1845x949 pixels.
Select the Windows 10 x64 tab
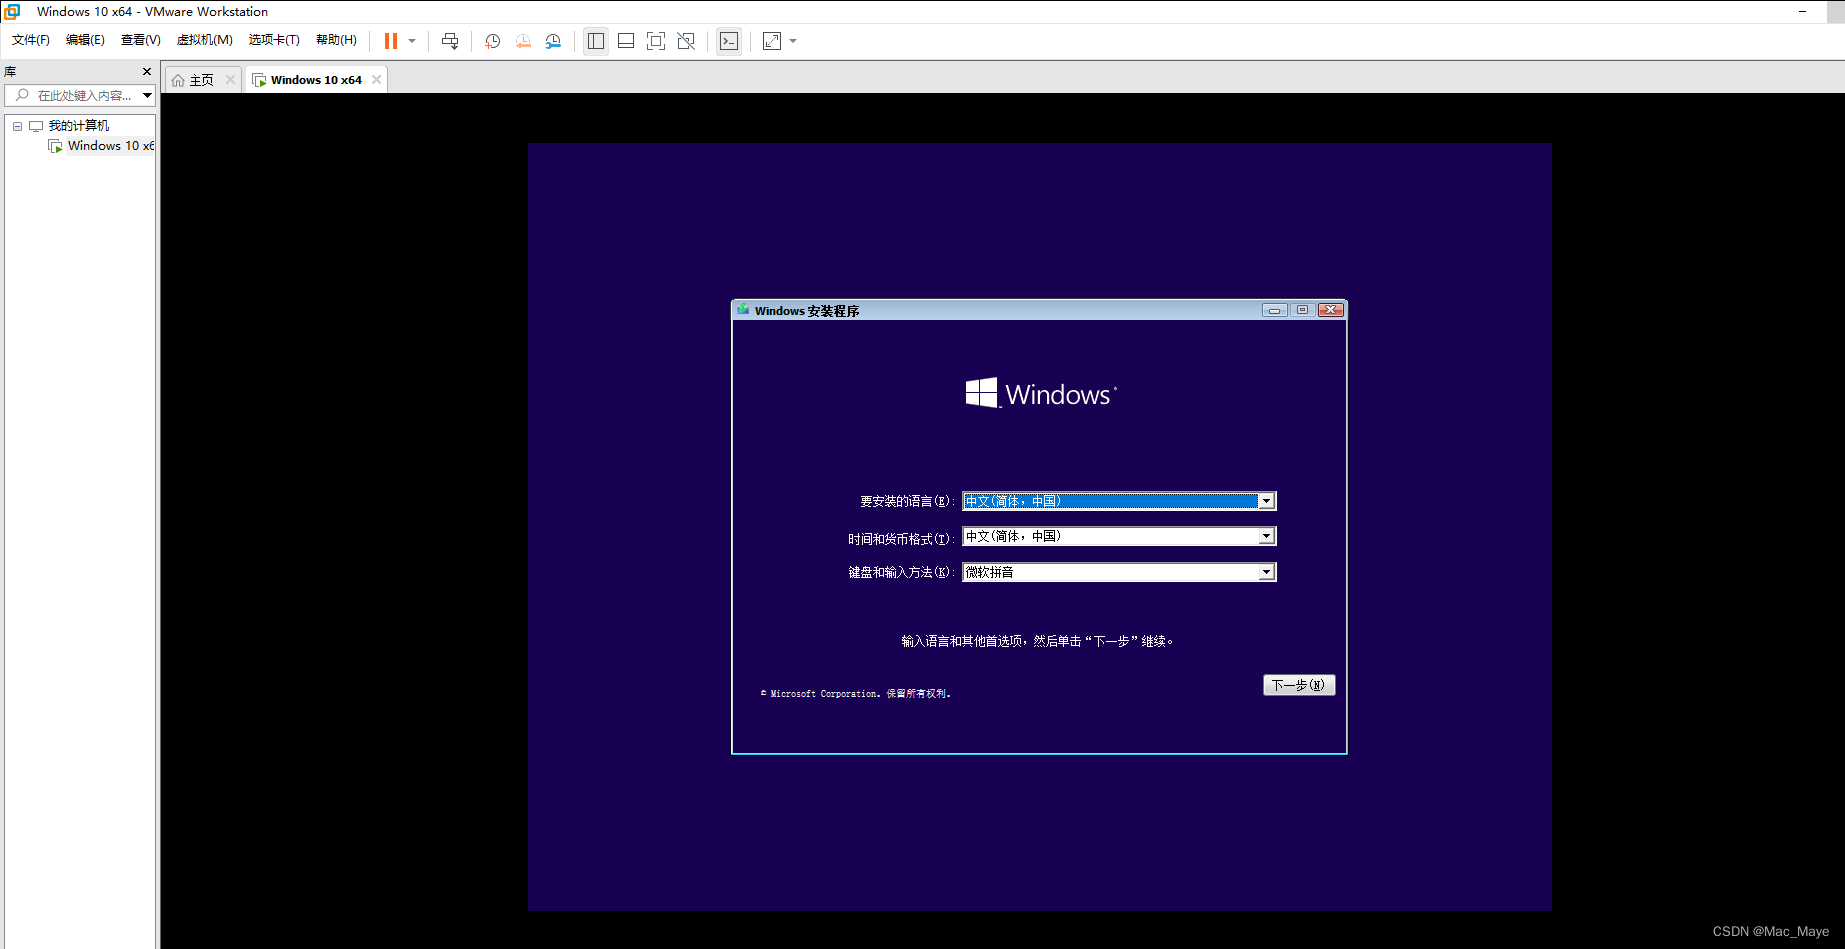click(316, 80)
